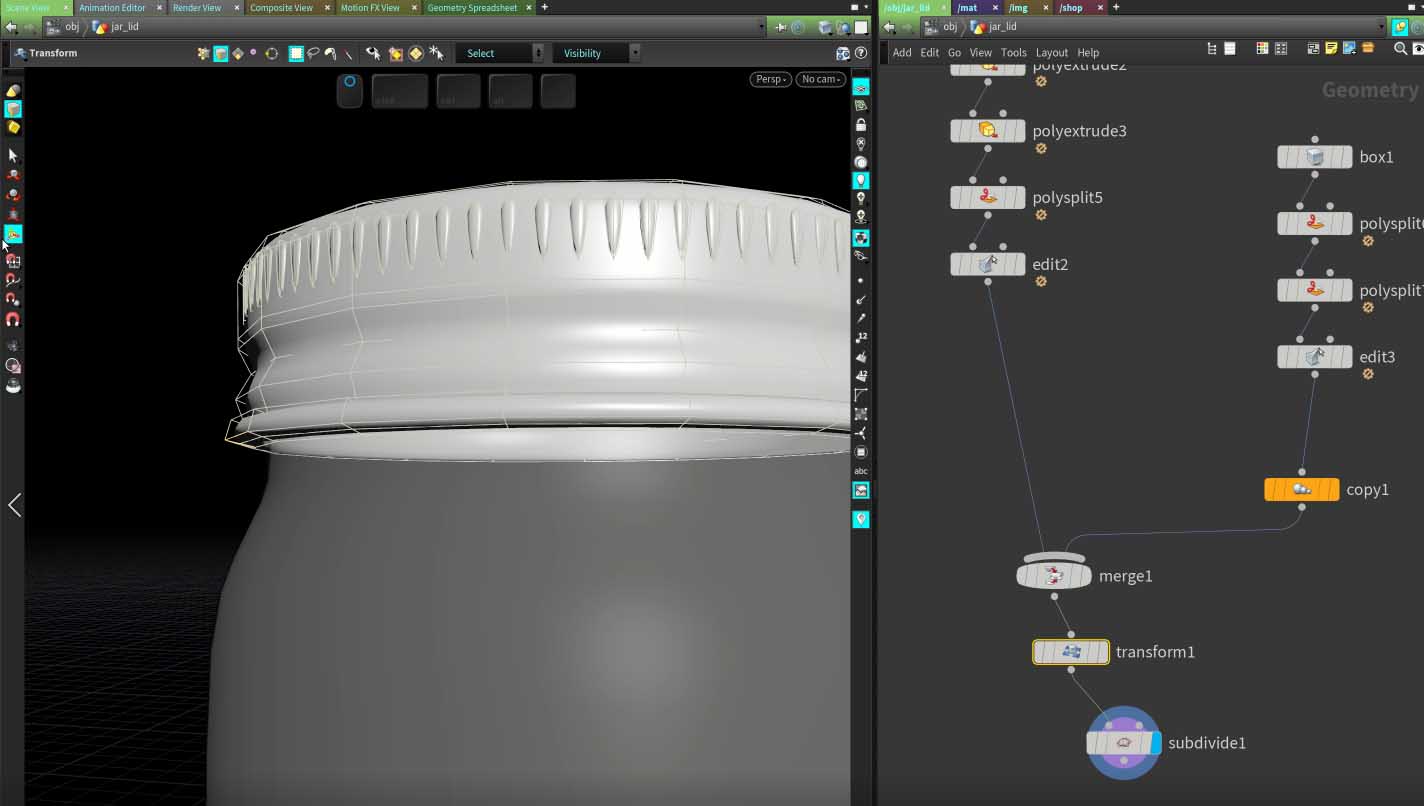Click the red magnet snapping tool icon

13,320
